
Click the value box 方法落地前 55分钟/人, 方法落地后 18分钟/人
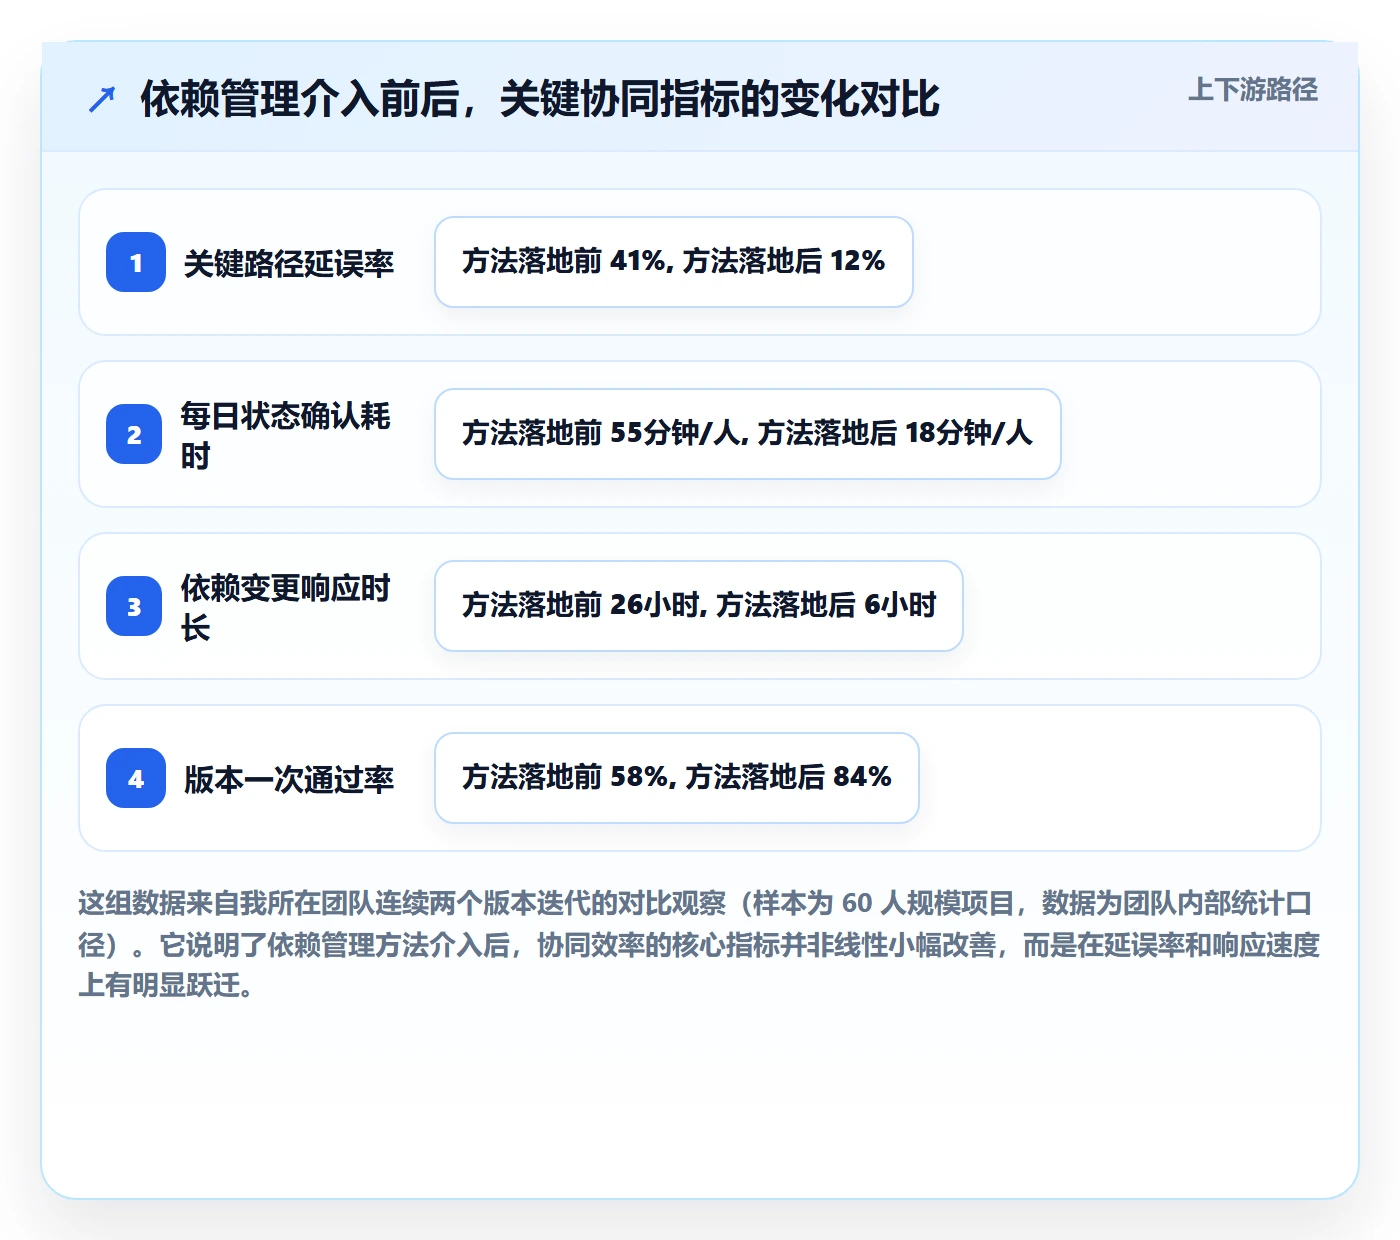[748, 434]
